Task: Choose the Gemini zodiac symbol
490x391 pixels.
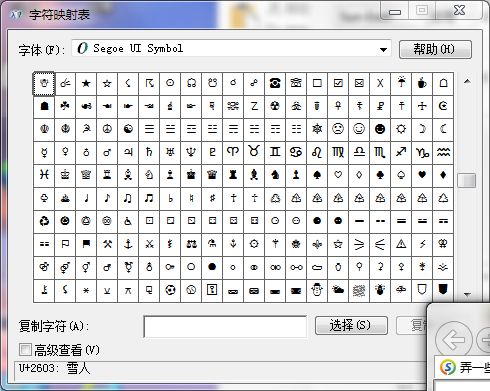Action: click(275, 152)
